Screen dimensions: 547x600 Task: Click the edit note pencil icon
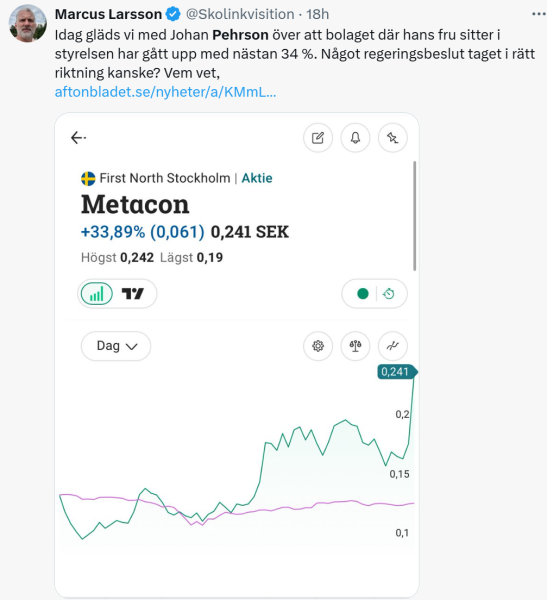click(x=318, y=138)
